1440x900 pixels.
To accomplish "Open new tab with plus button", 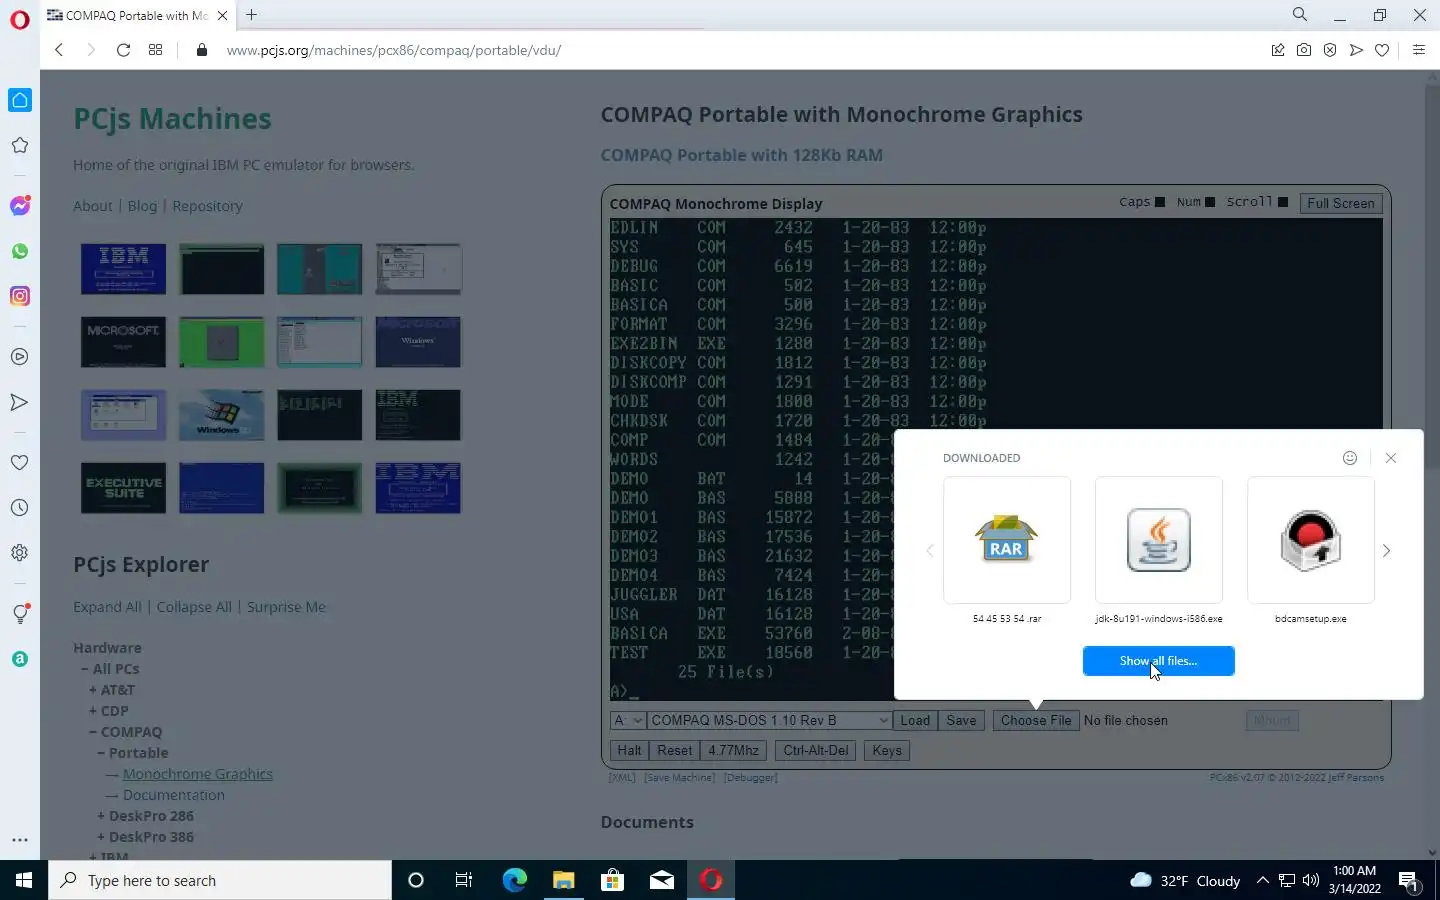I will tap(252, 15).
